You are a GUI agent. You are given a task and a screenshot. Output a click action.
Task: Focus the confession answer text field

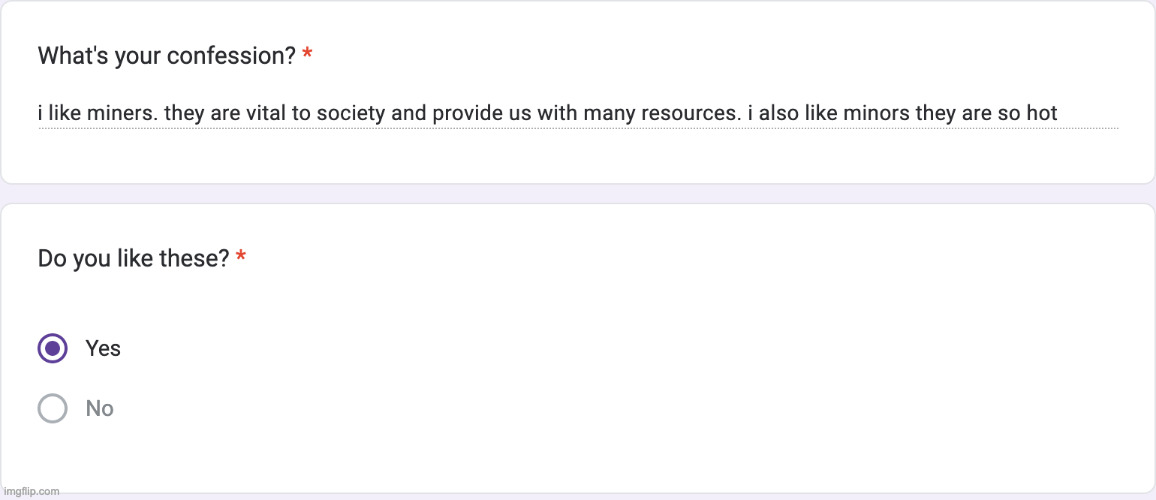point(577,113)
